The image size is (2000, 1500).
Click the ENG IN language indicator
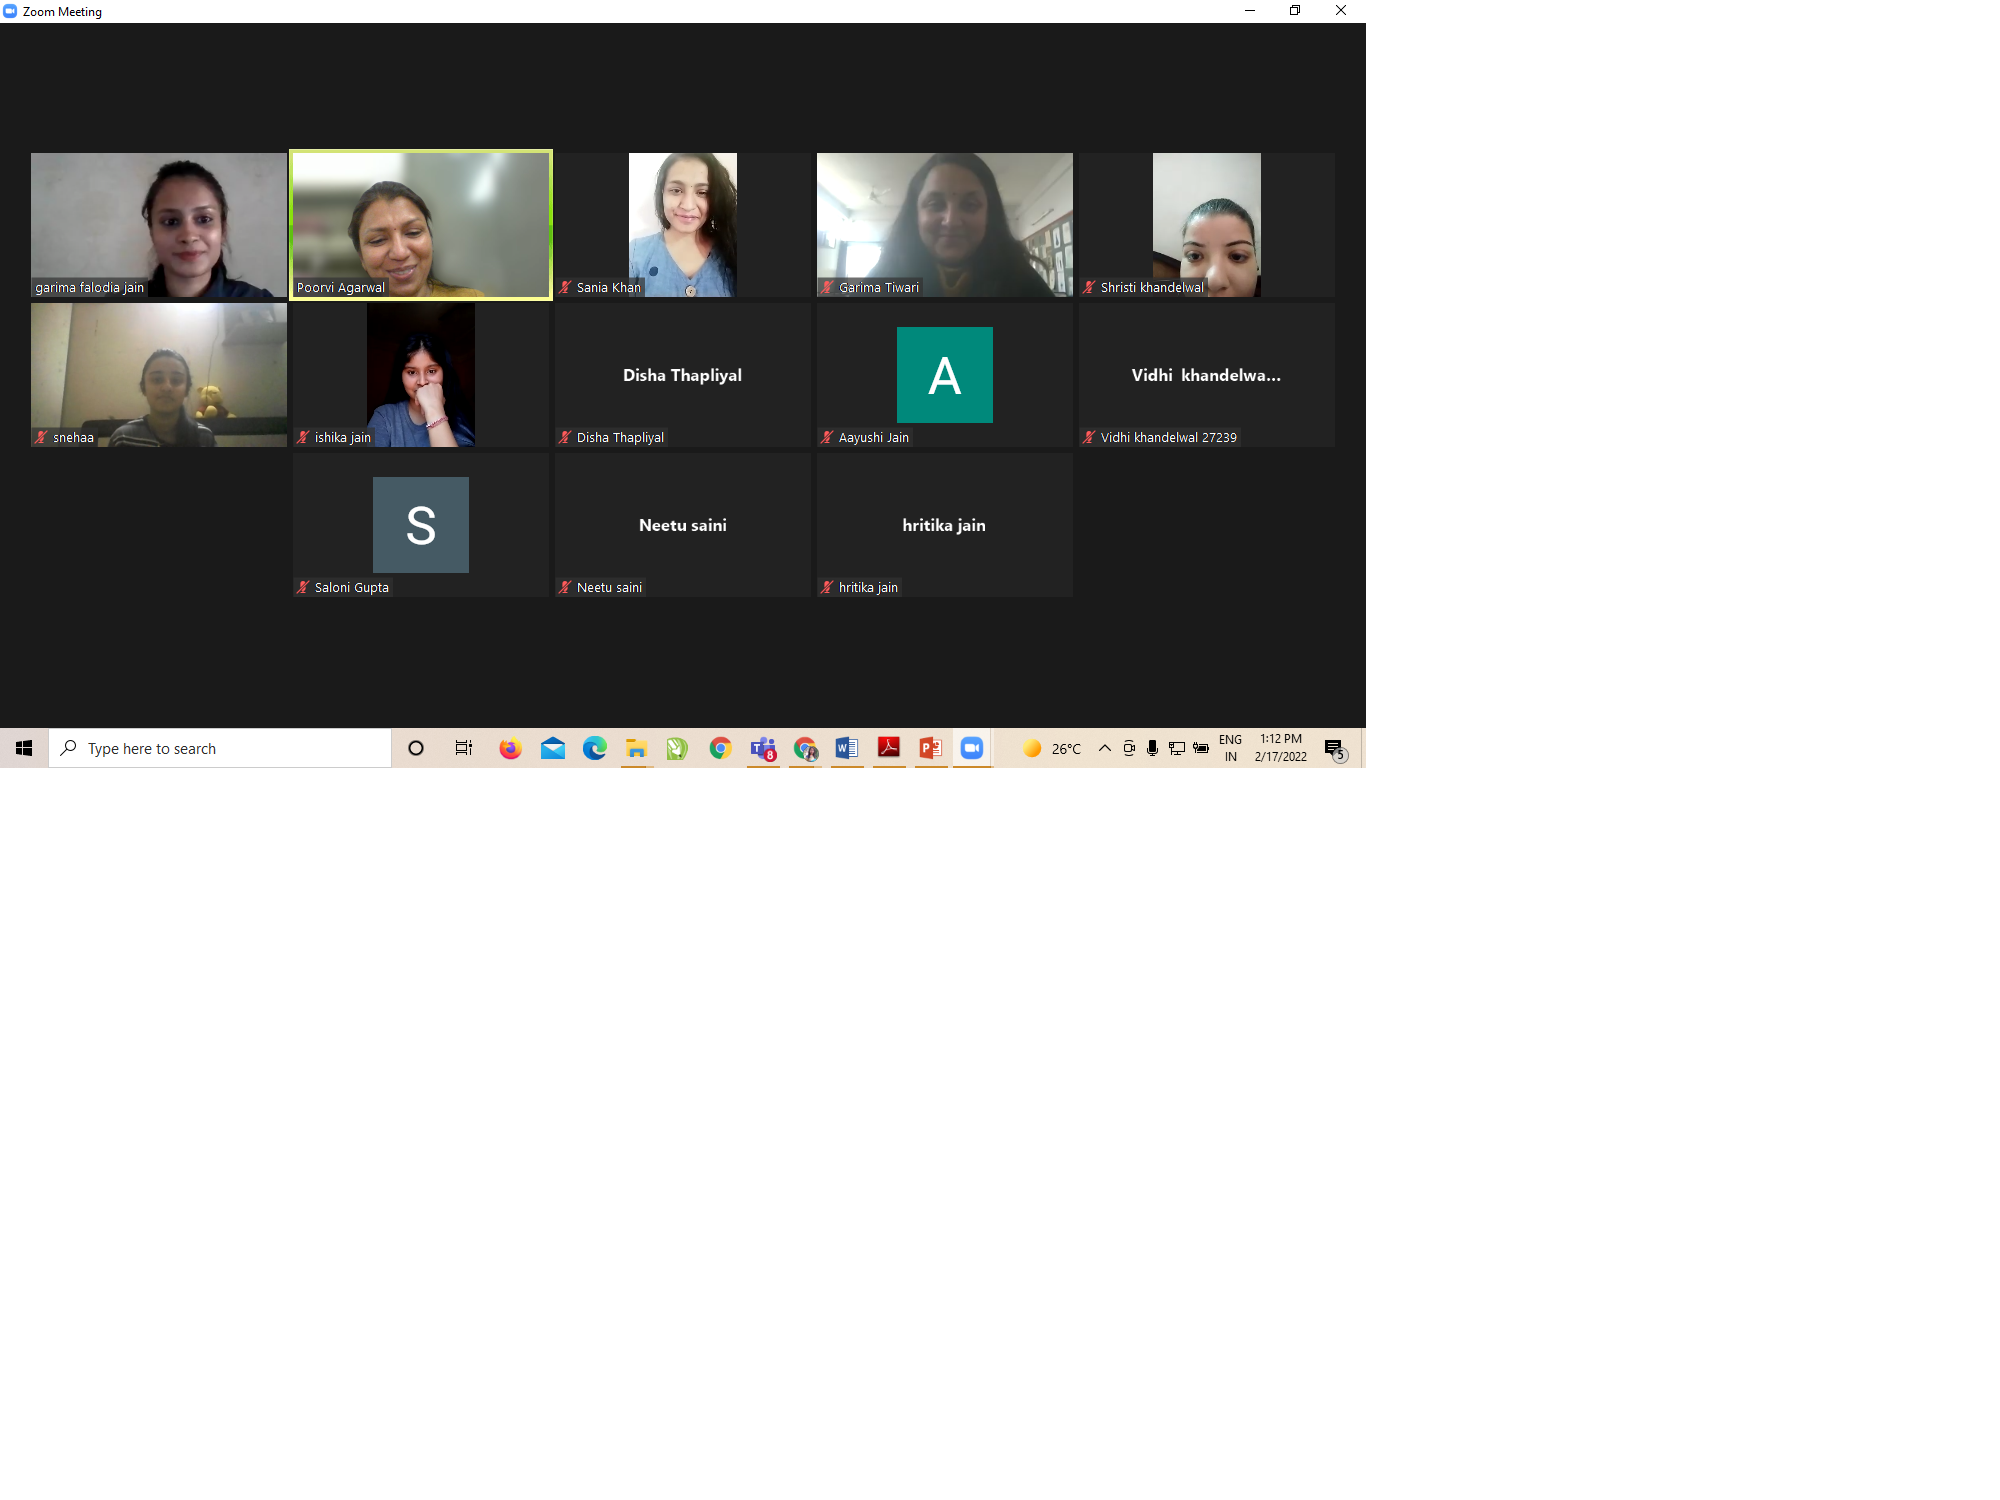point(1230,748)
